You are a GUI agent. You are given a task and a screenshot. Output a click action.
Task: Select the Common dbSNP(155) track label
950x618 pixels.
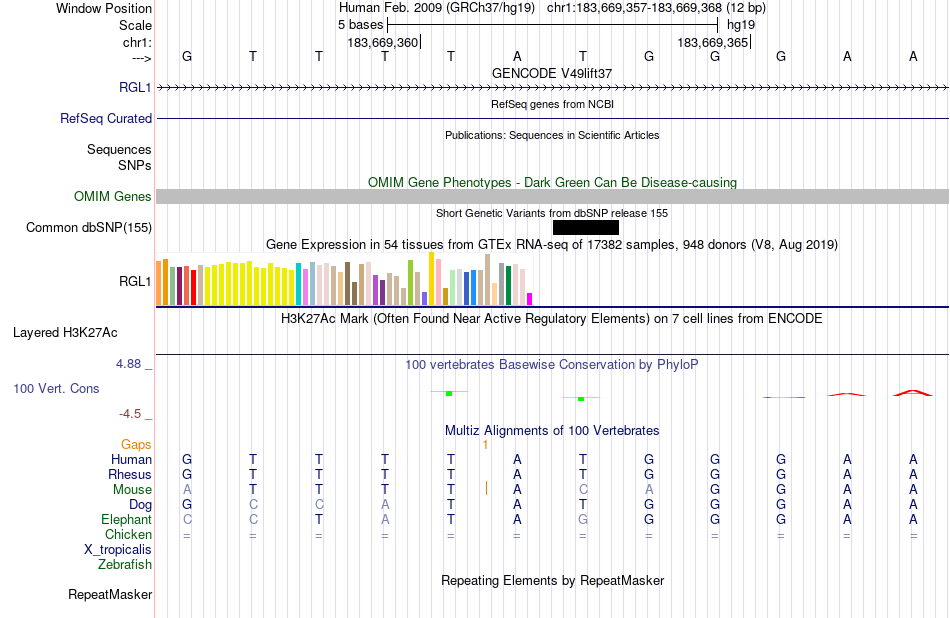point(88,227)
